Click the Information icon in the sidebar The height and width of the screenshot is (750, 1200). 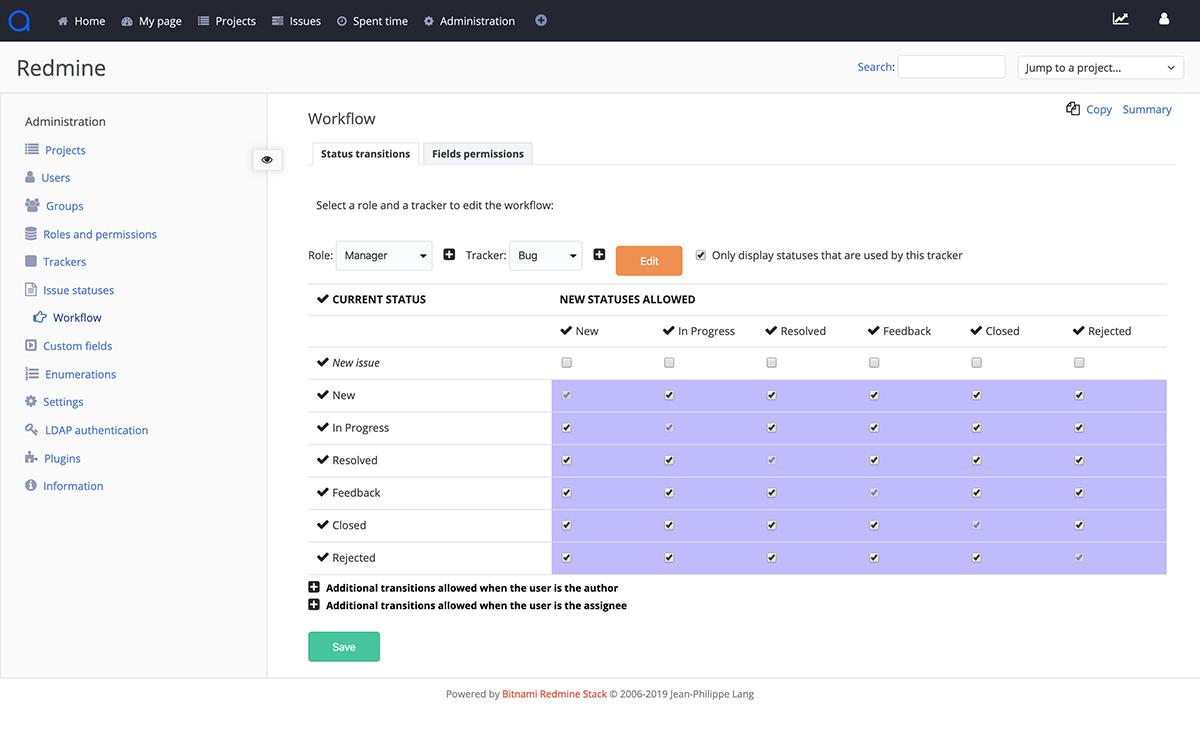tap(31, 485)
